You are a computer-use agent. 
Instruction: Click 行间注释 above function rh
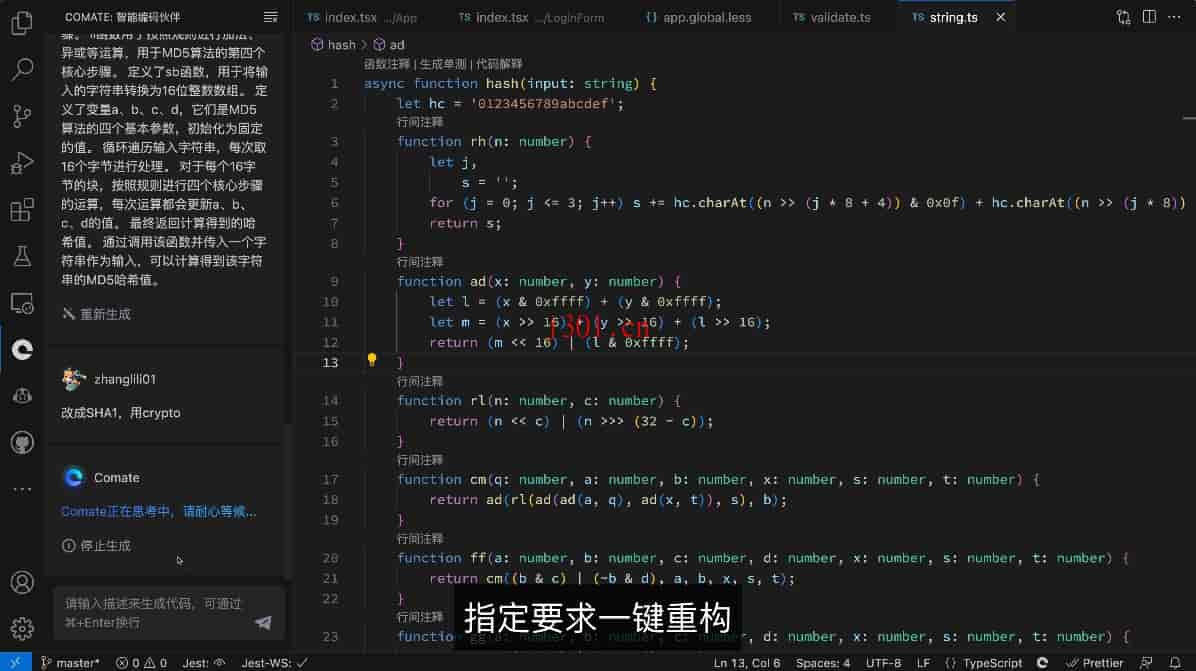click(420, 122)
